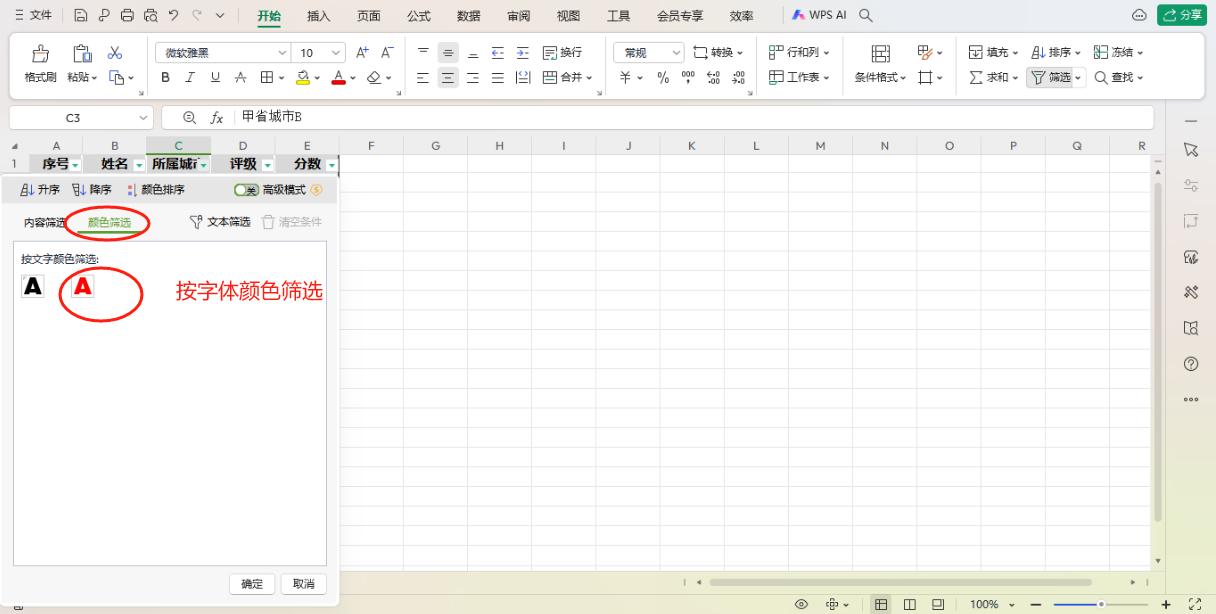1216x614 pixels.
Task: Increase font size with A+ icon
Action: click(x=363, y=52)
